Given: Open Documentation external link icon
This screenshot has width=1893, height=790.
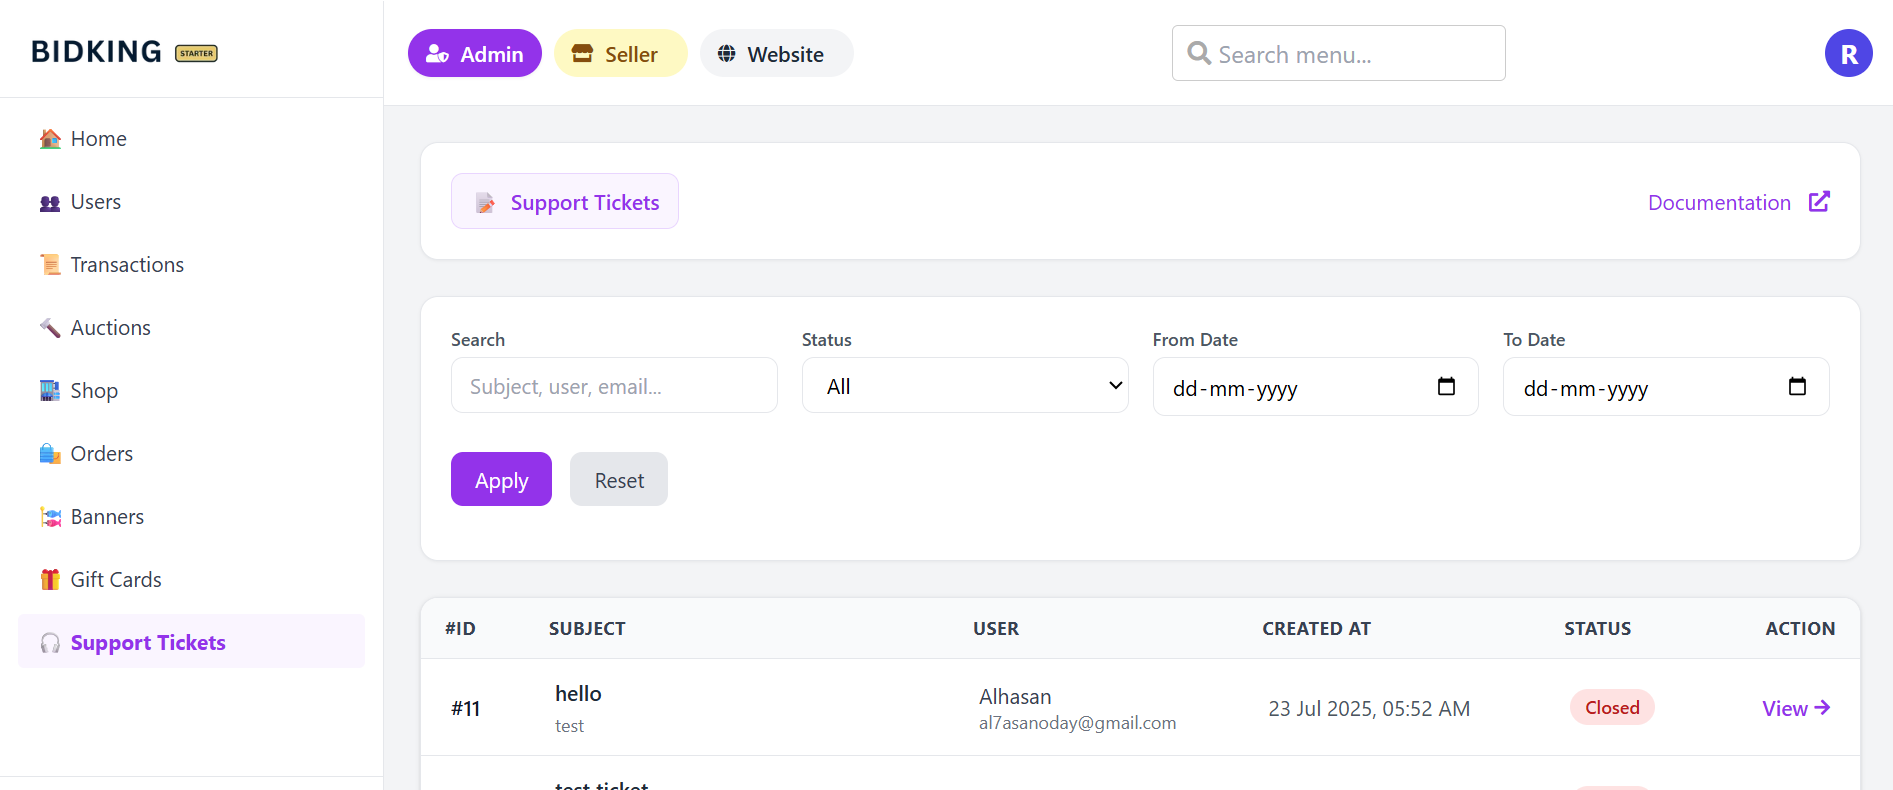Looking at the screenshot, I should (x=1819, y=202).
